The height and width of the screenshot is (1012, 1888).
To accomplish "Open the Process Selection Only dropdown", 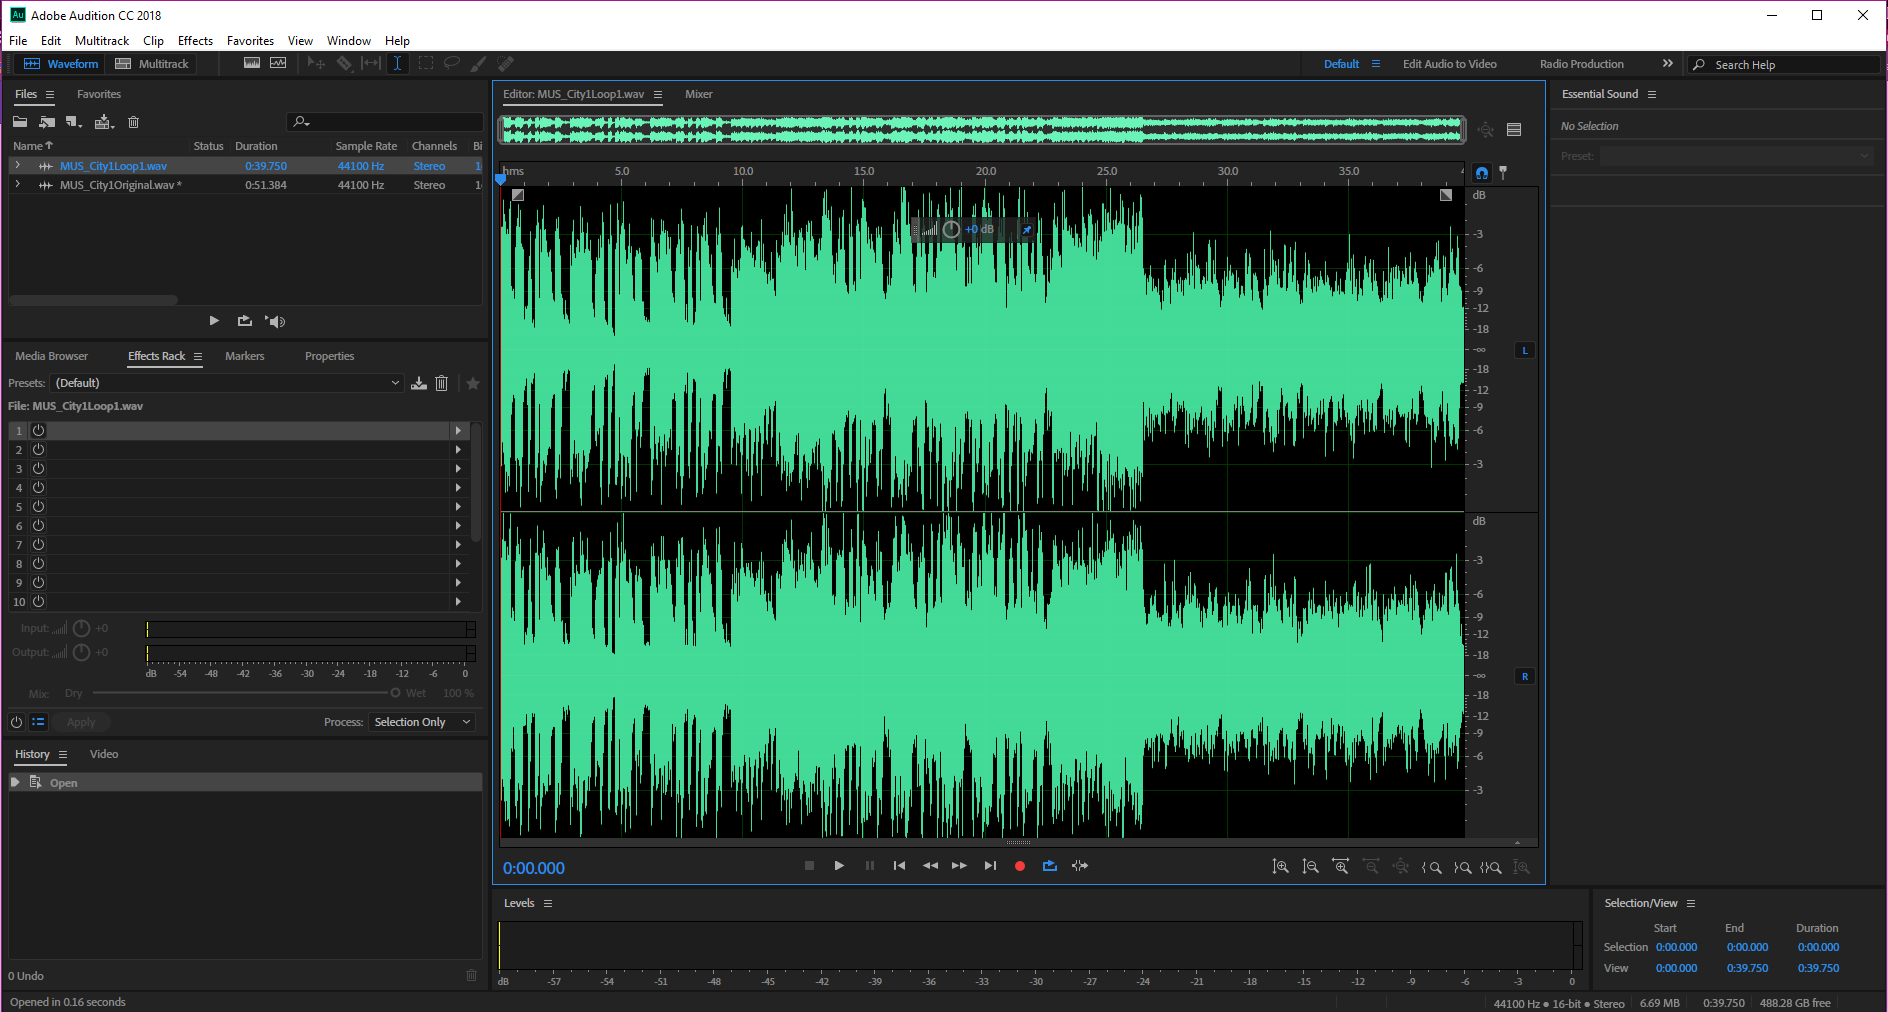I will click(x=421, y=721).
